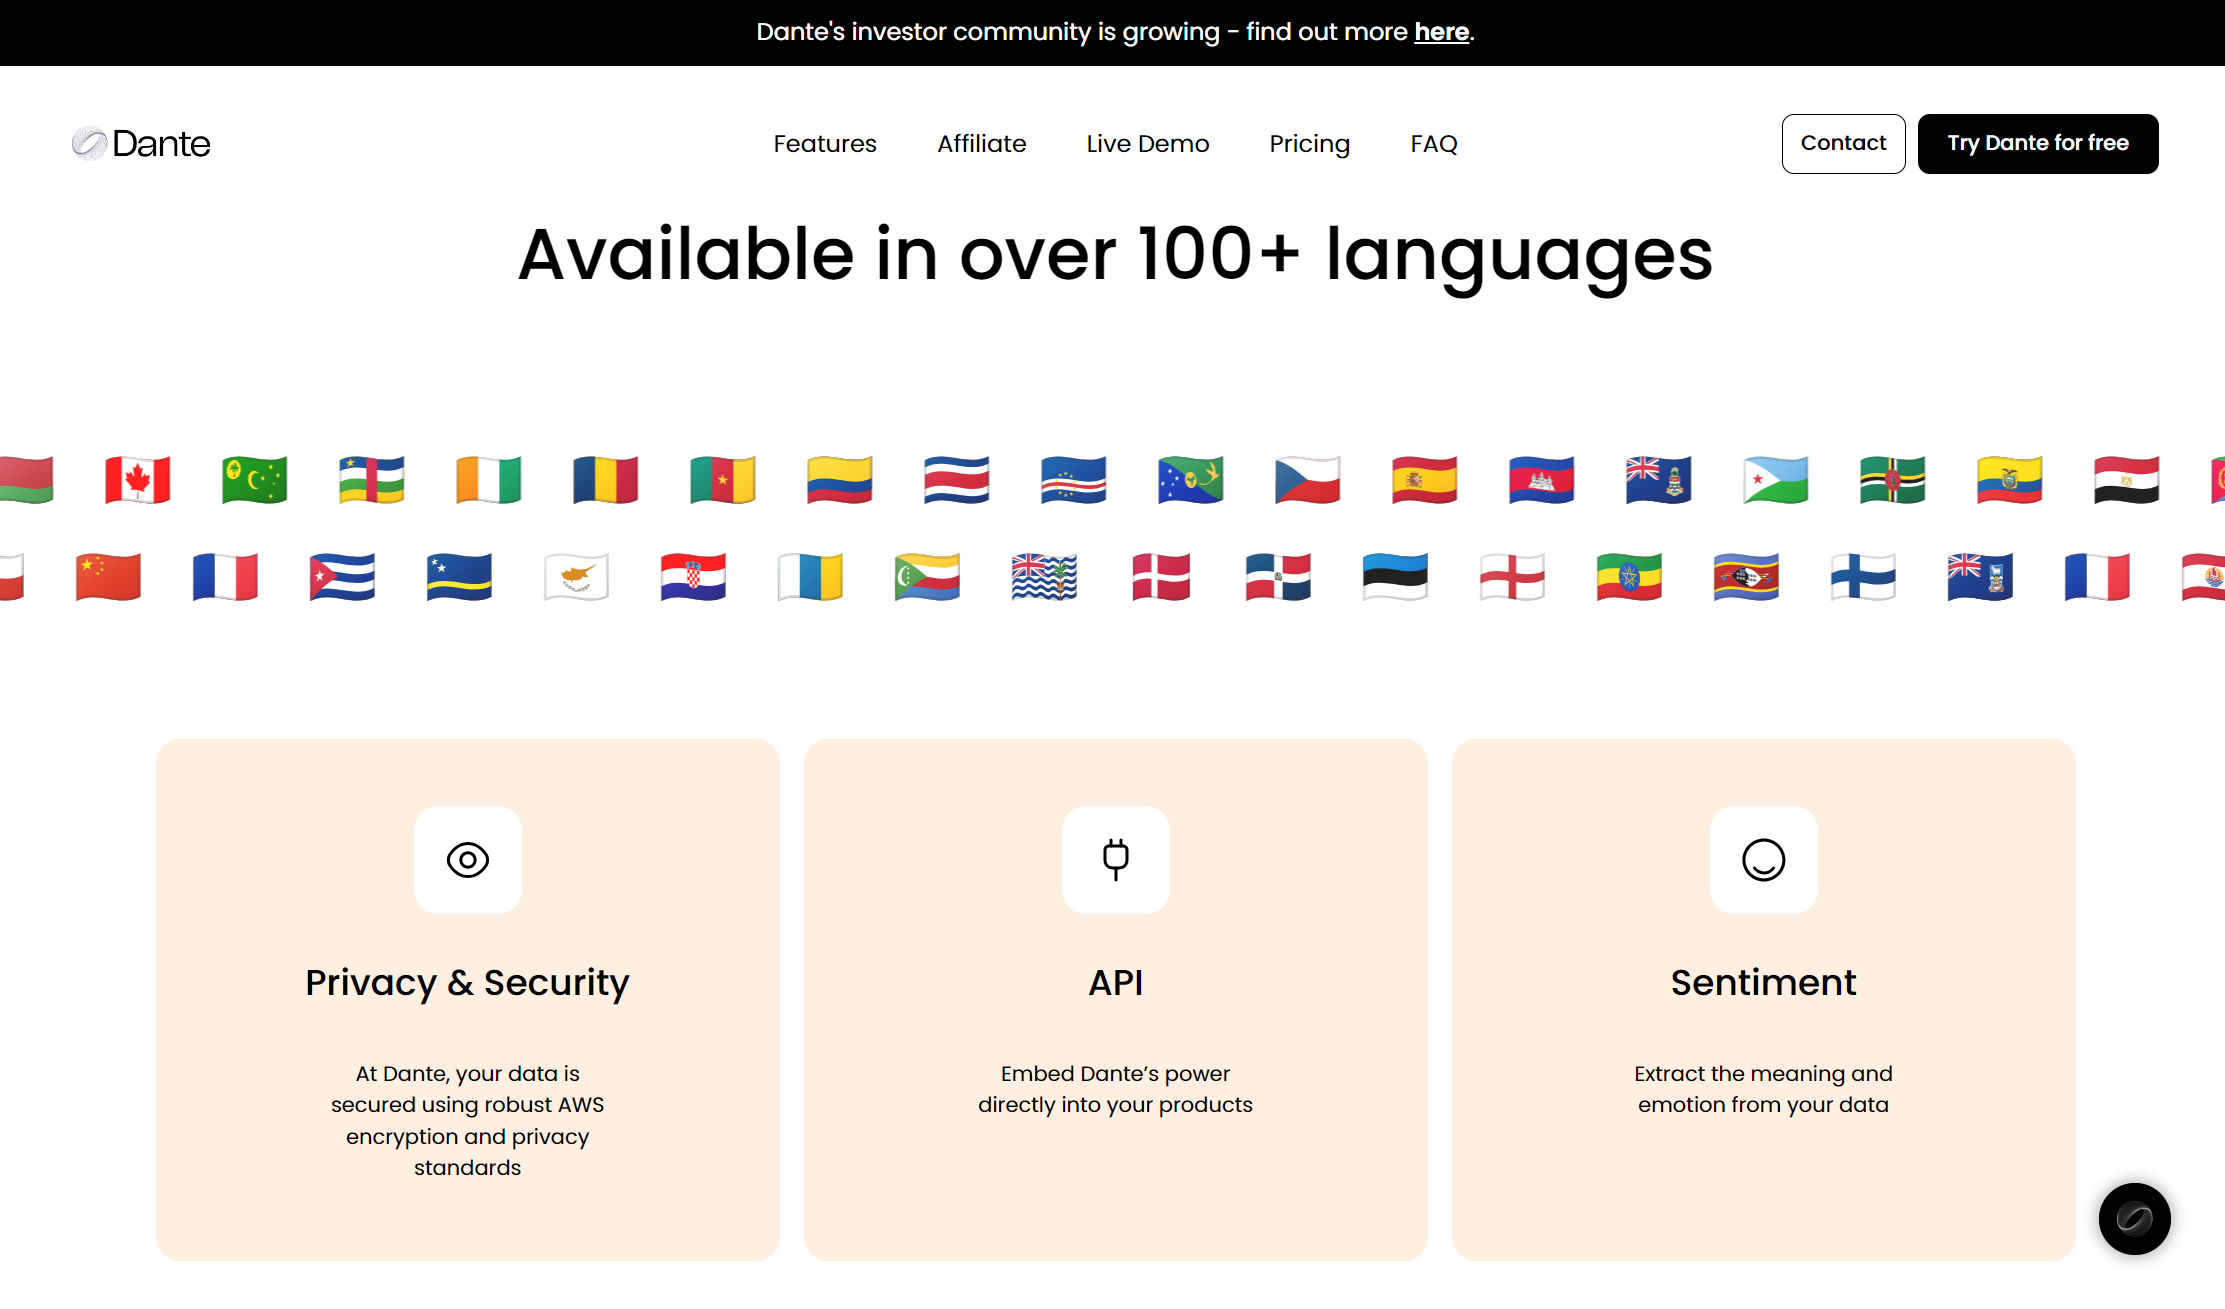The width and height of the screenshot is (2225, 1309).
Task: Click the eye icon for Privacy & Security
Action: pos(468,860)
